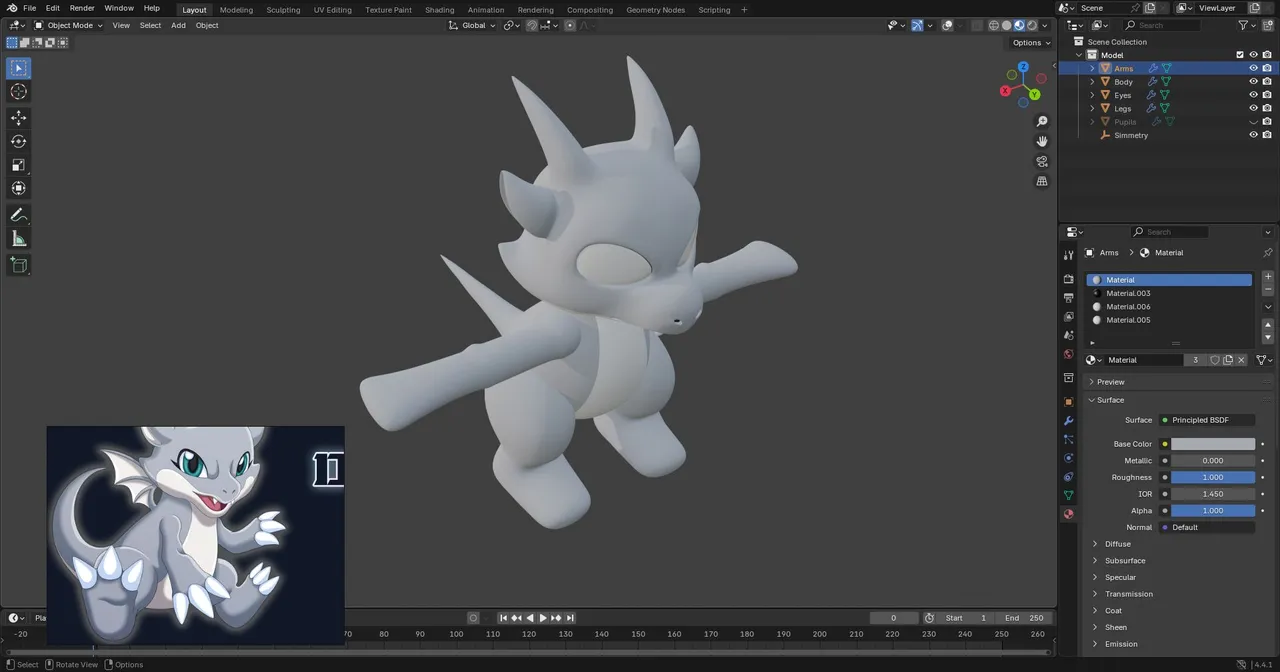Open the viewport Options button

point(1031,43)
